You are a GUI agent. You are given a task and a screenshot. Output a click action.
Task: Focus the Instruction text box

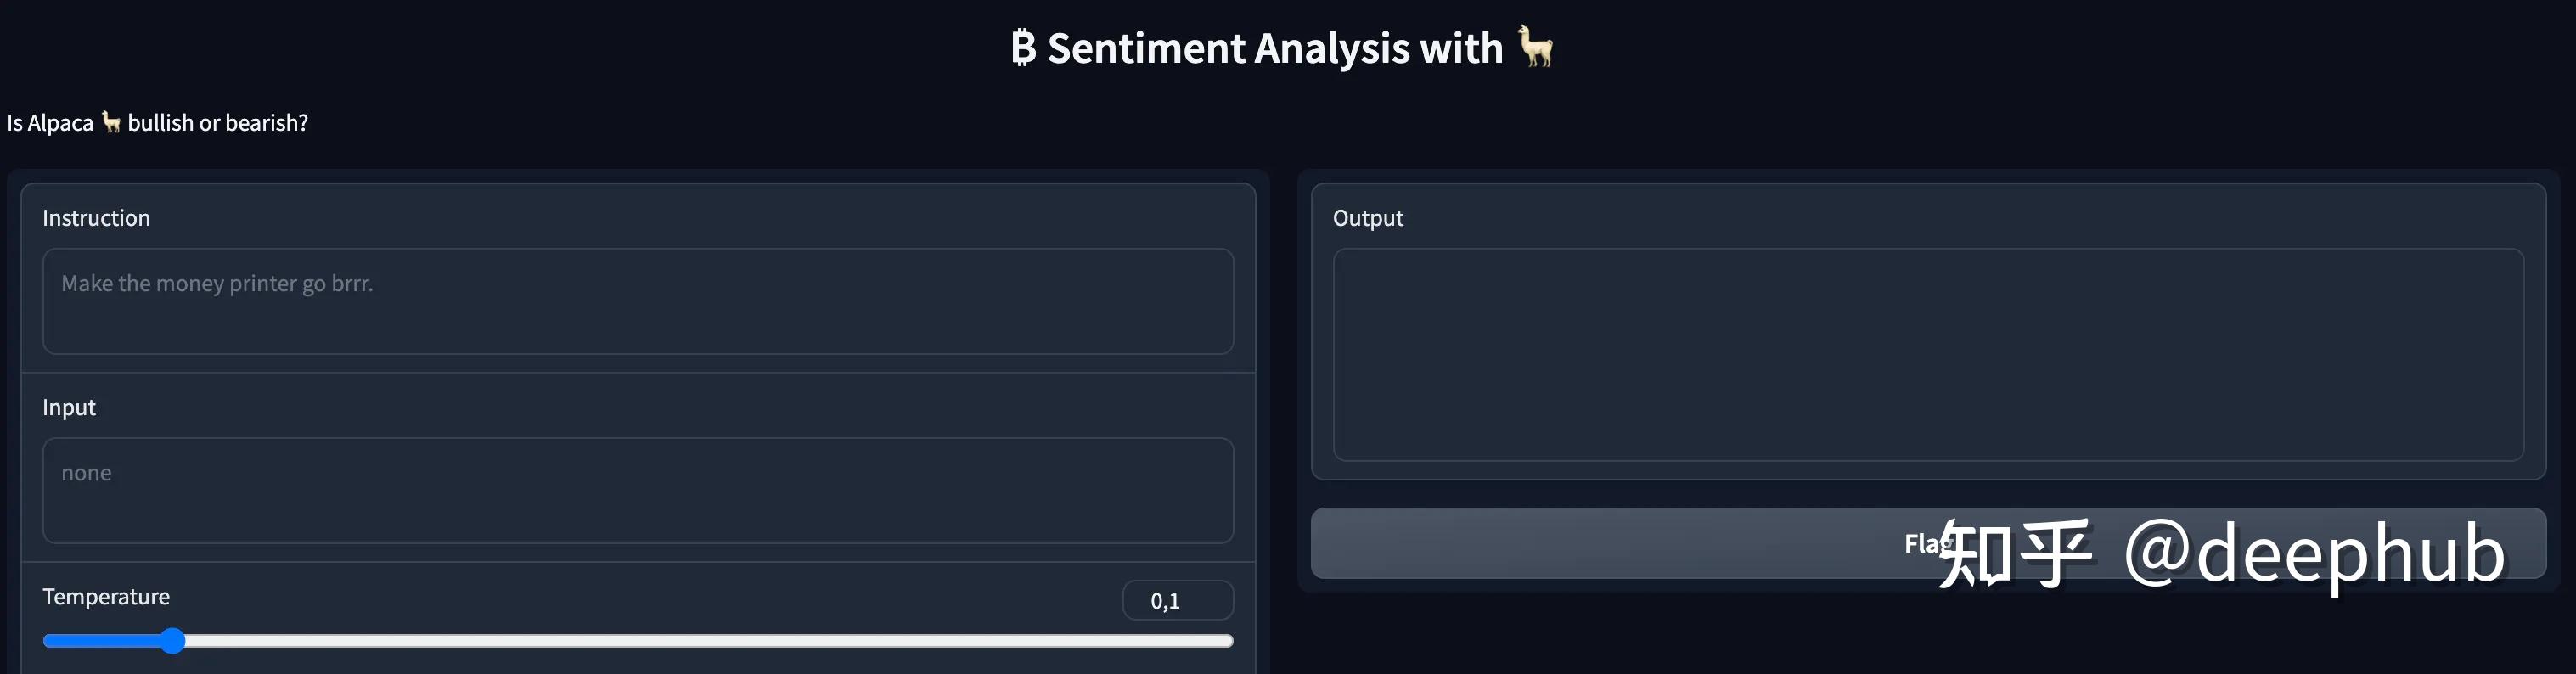coord(637,301)
